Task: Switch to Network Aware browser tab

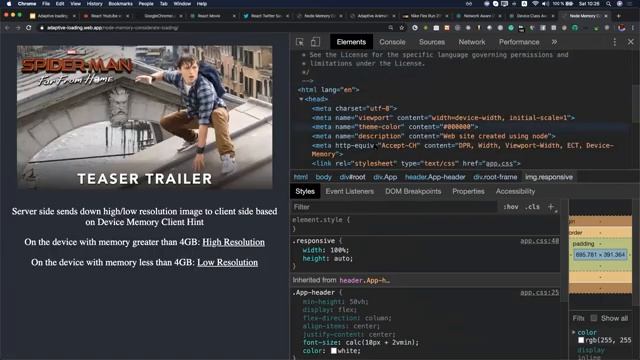Action: click(x=478, y=16)
